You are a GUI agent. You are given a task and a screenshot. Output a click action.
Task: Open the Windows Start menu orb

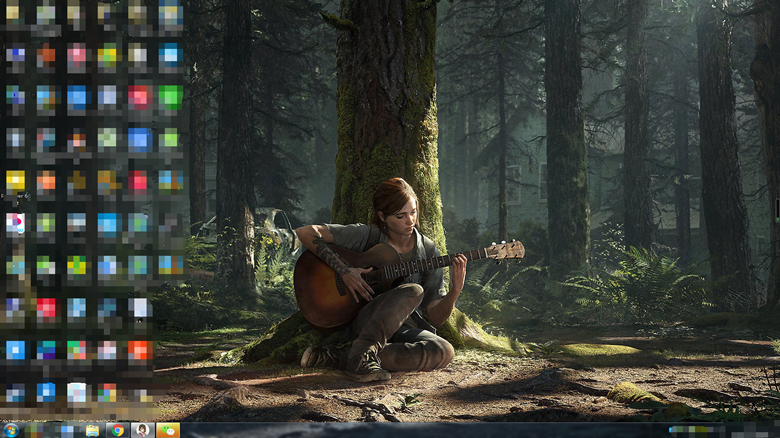pyautogui.click(x=10, y=430)
